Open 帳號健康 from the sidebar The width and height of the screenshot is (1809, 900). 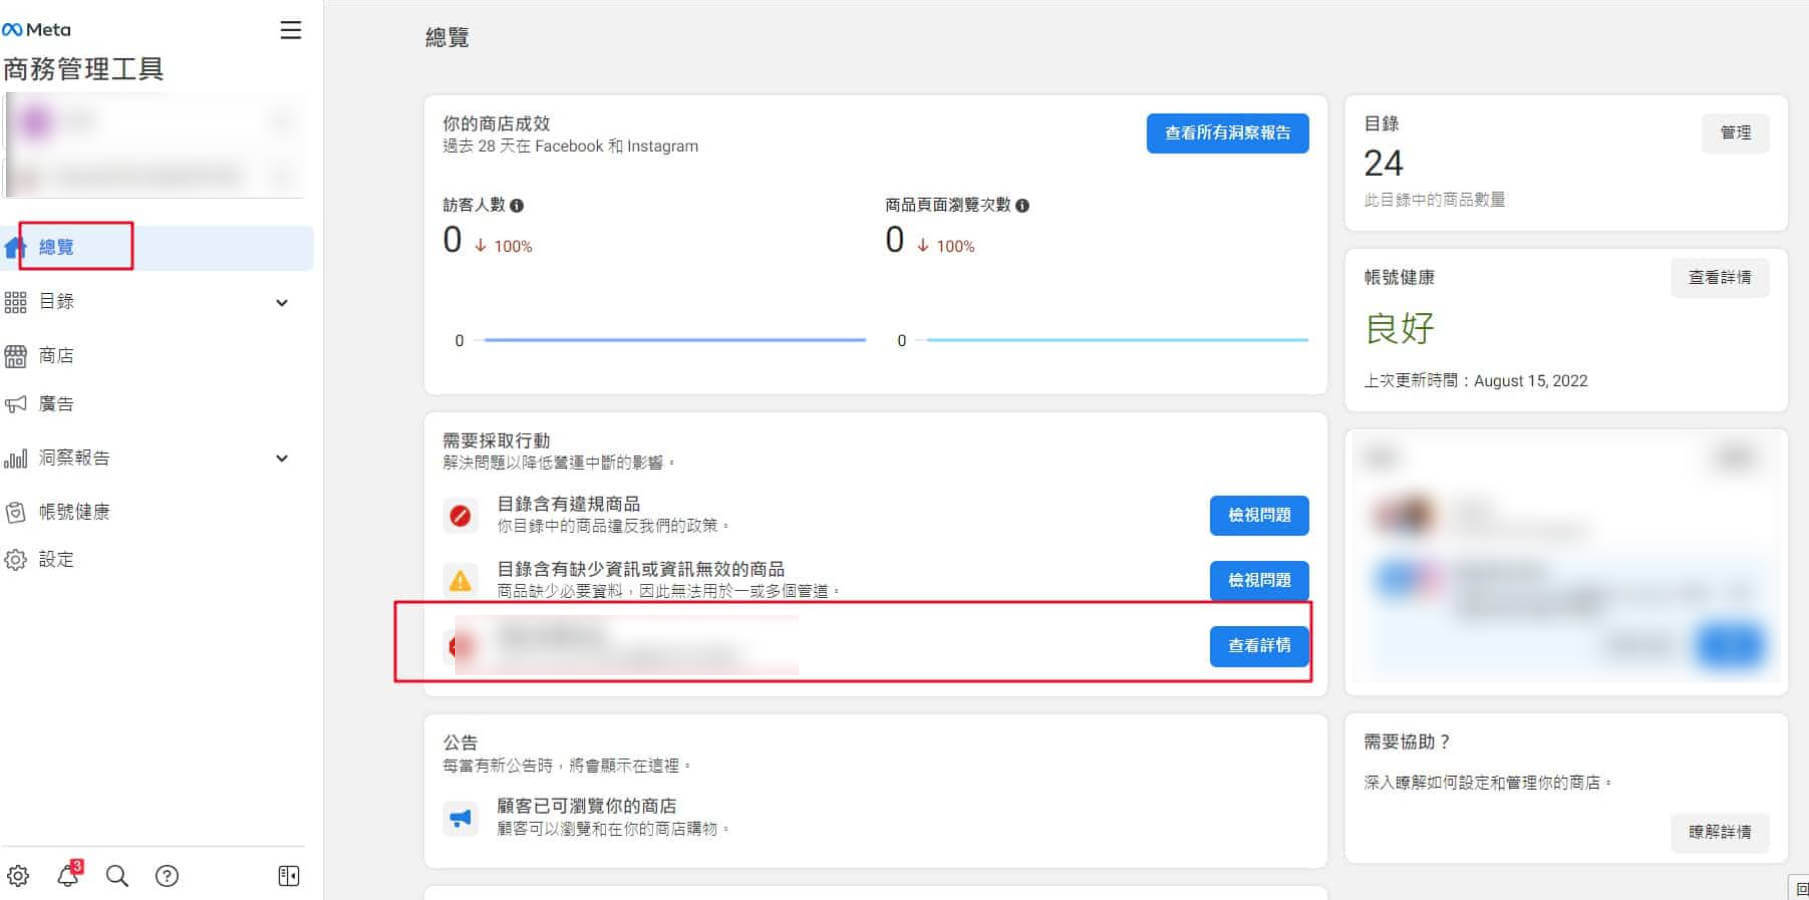click(x=73, y=512)
